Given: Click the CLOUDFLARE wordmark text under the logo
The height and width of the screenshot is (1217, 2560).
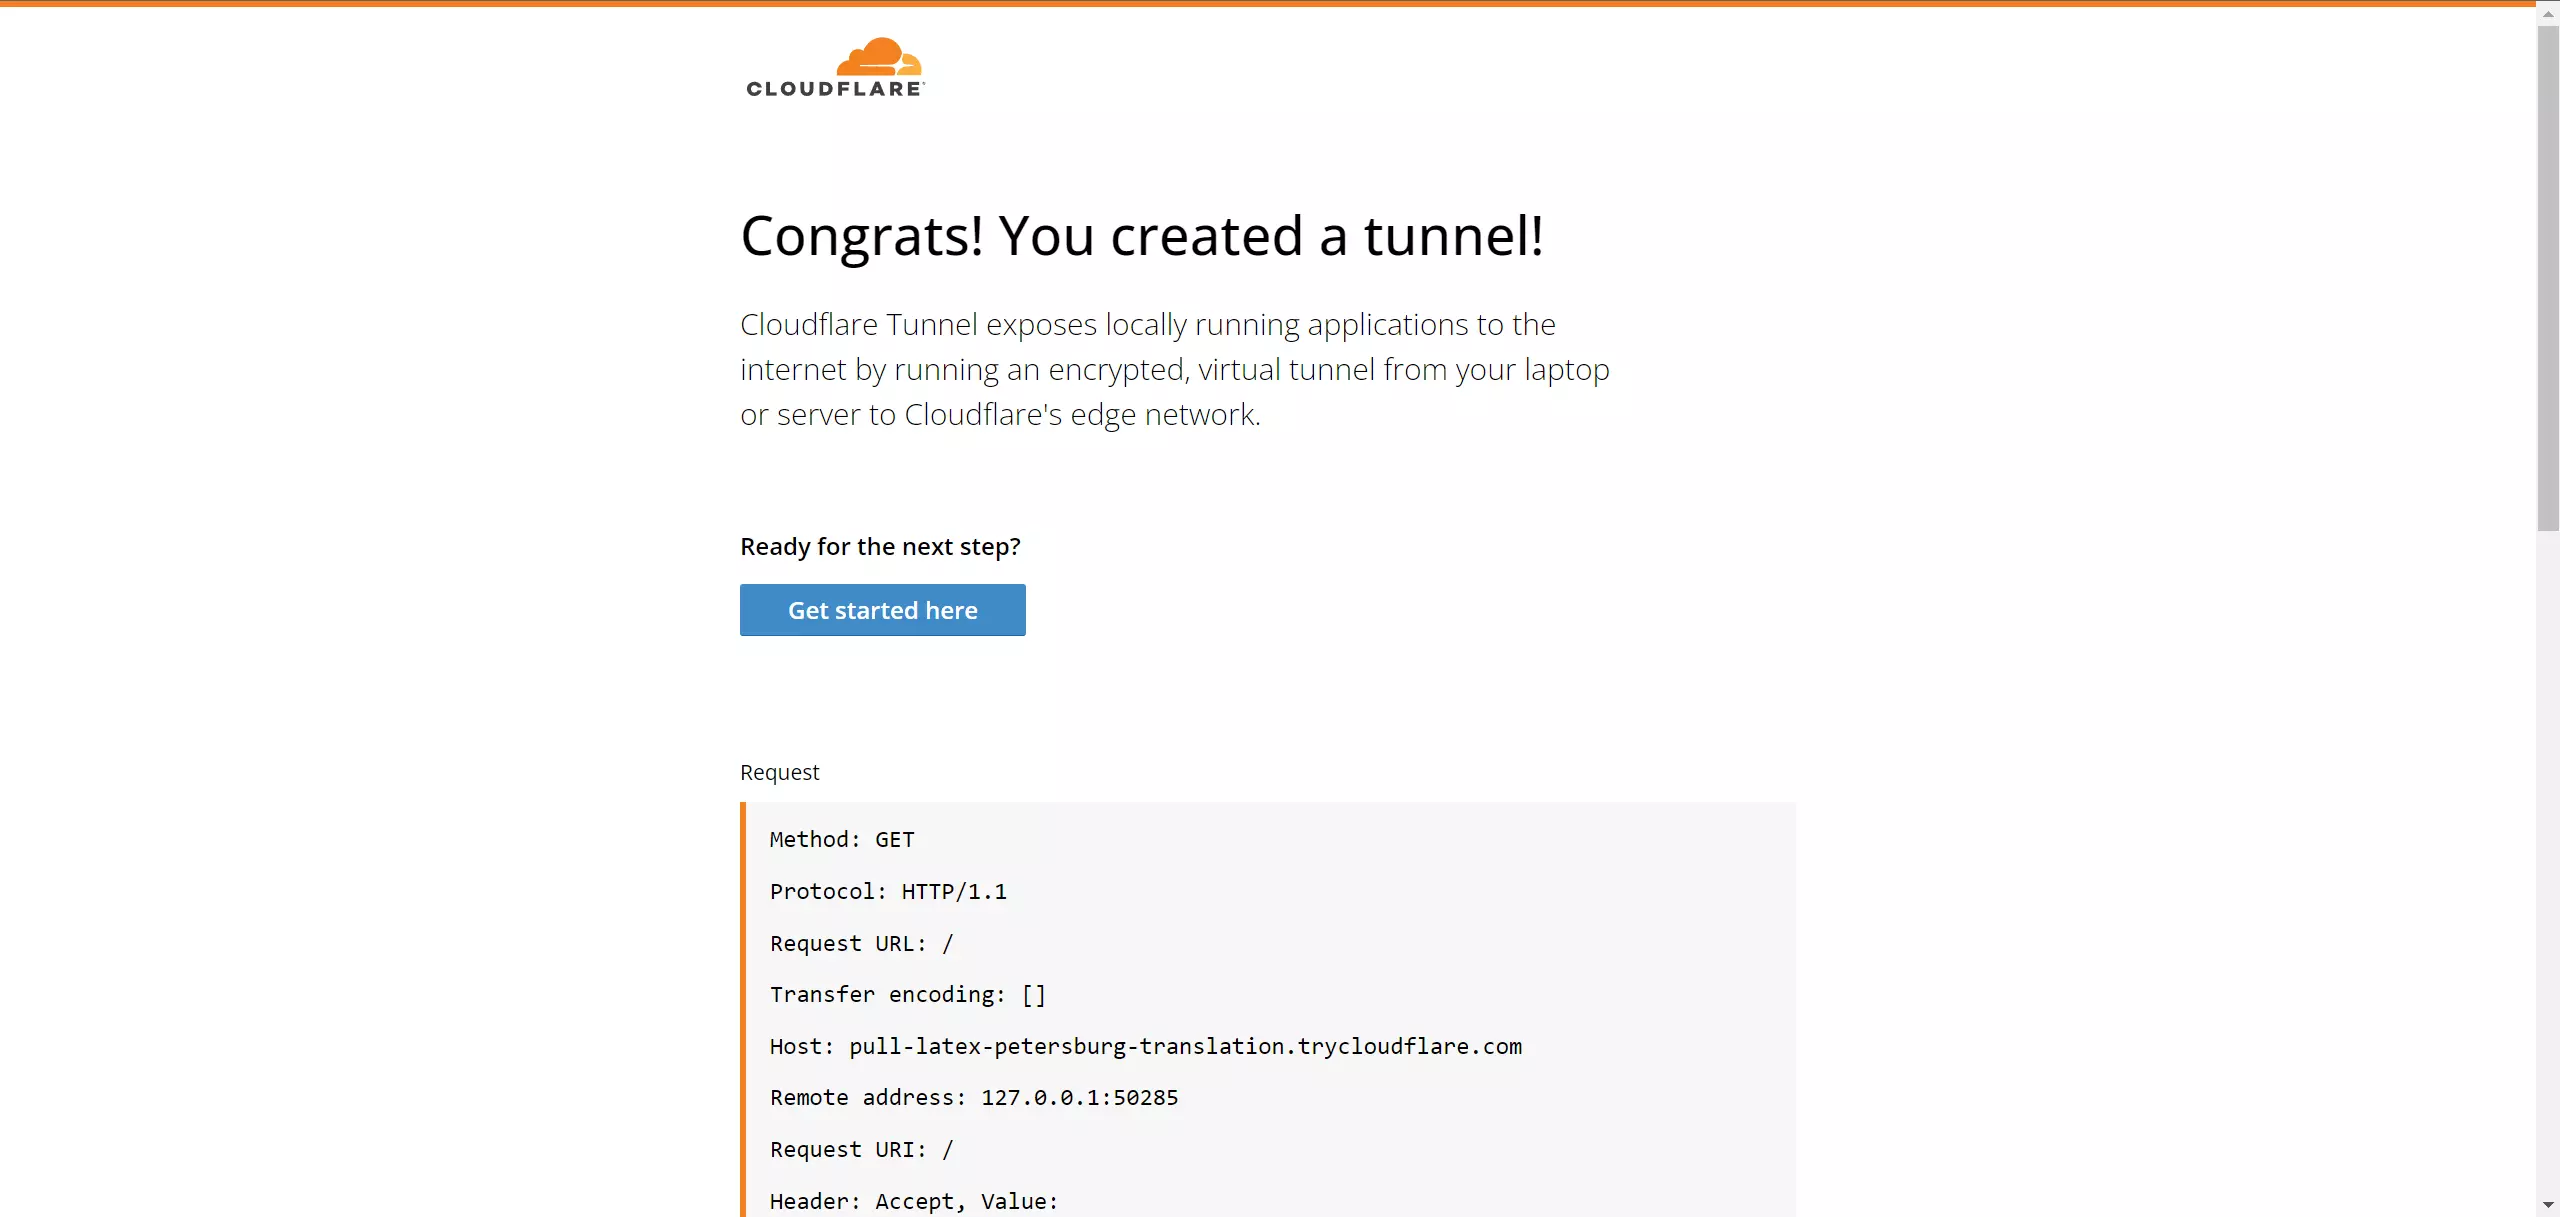Looking at the screenshot, I should coord(835,89).
